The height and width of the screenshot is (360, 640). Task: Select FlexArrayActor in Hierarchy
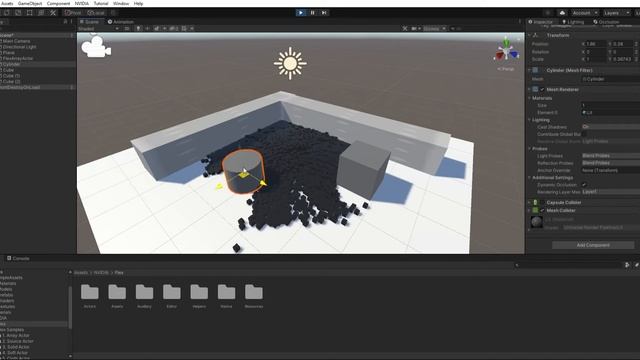[18, 58]
